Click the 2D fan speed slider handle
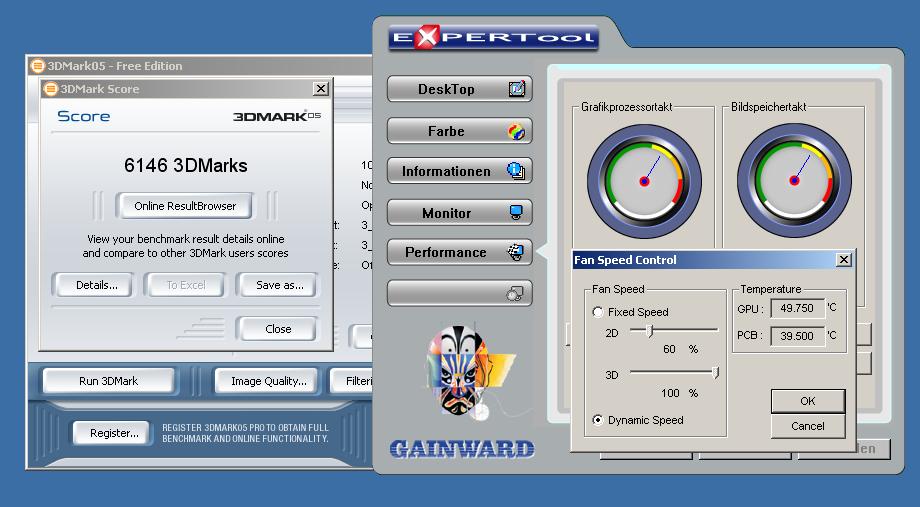 650,331
